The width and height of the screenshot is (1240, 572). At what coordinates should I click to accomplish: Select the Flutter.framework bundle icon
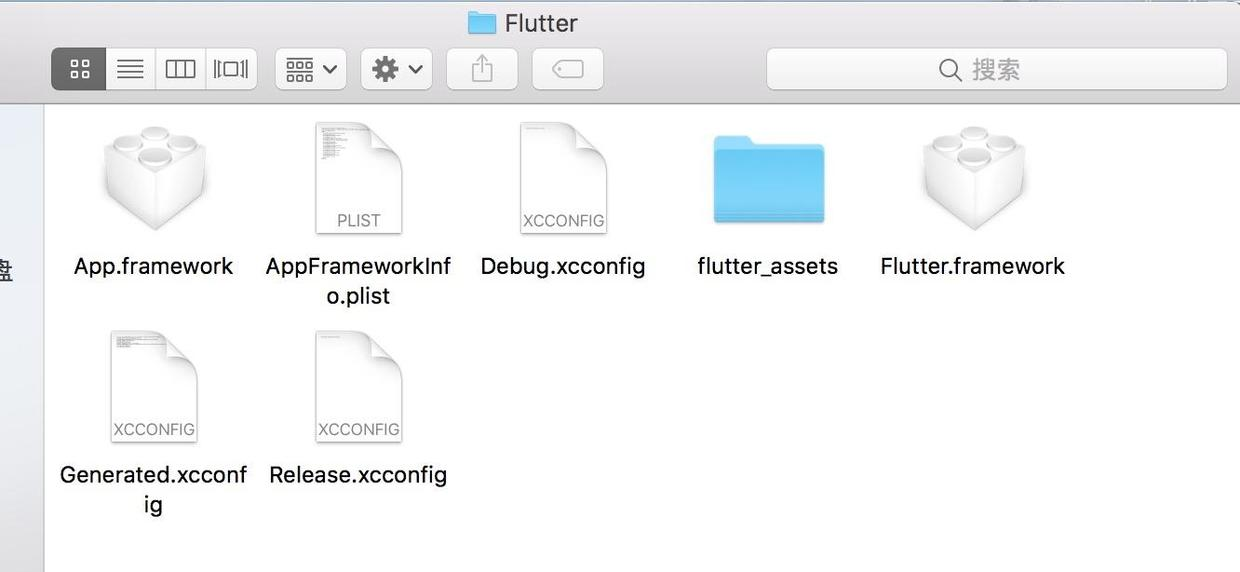973,178
